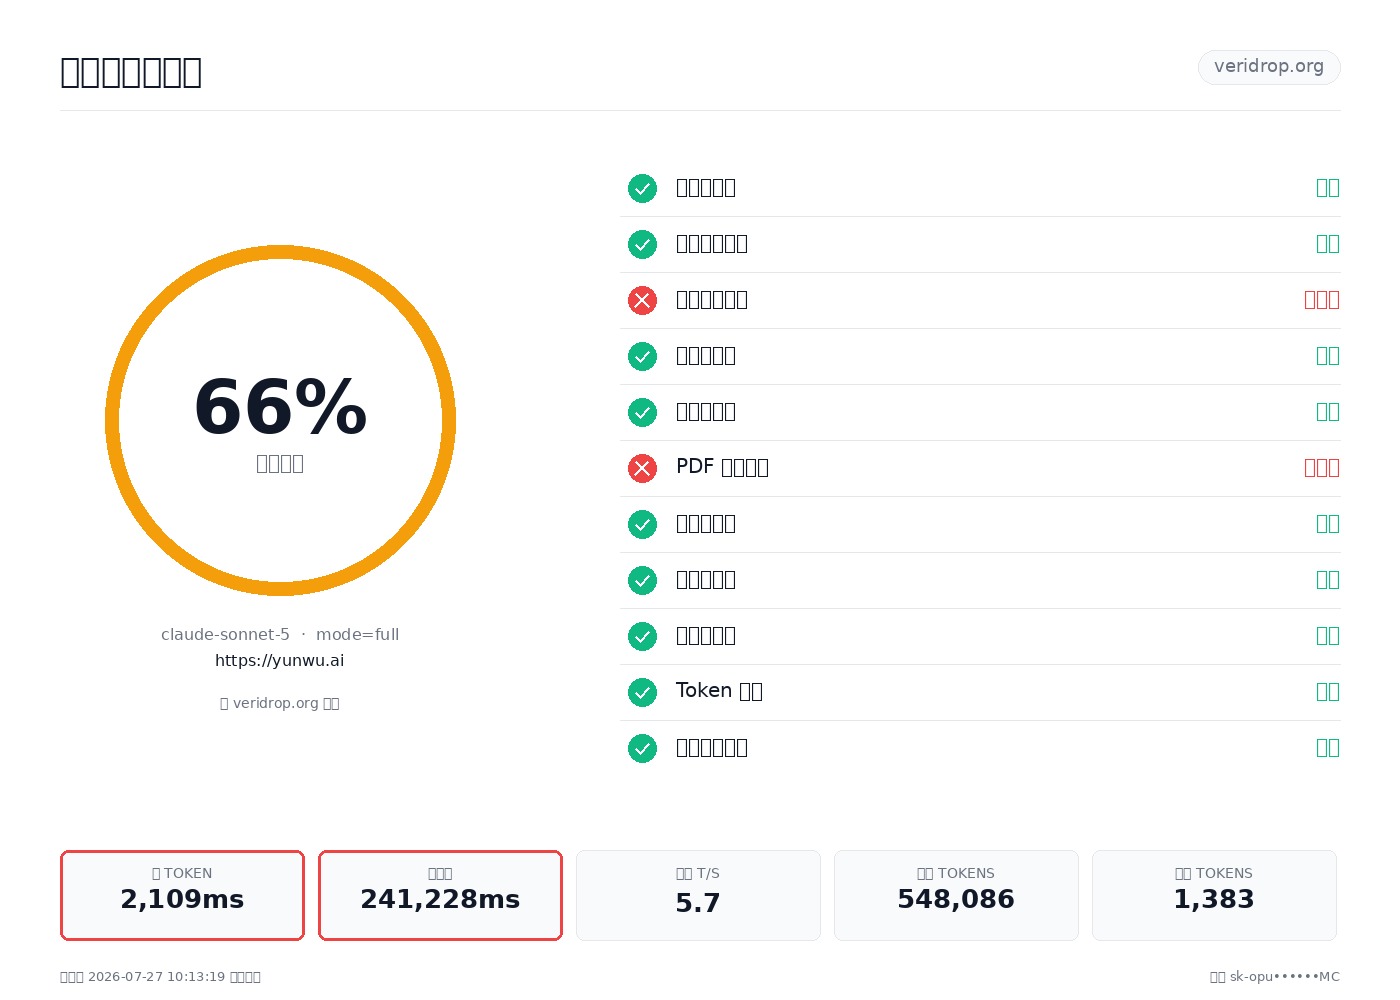Image resolution: width=1400 pixels, height=1000 pixels.
Task: Click the green status text on the Token row
Action: pos(1327,691)
